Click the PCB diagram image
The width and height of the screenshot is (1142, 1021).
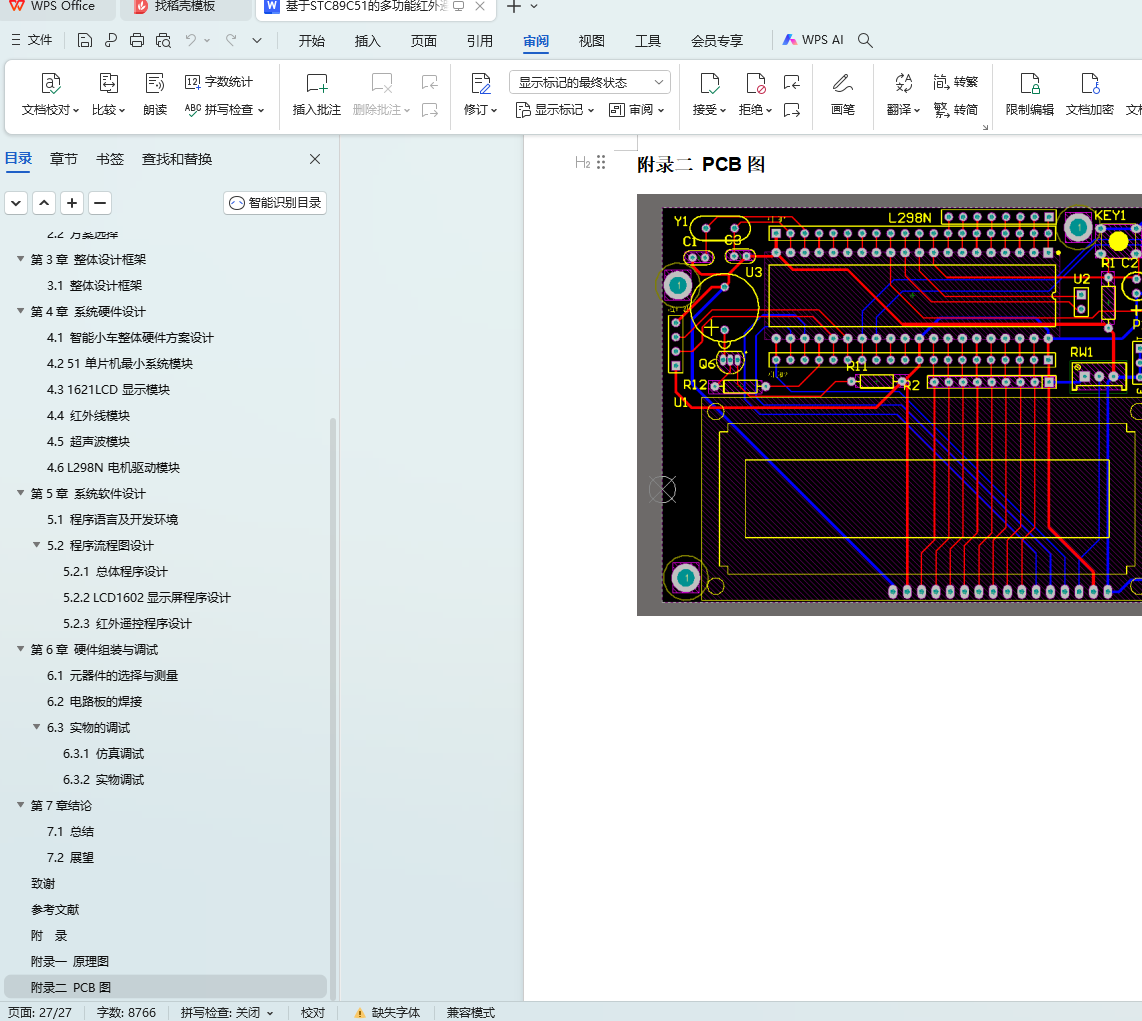[x=890, y=405]
